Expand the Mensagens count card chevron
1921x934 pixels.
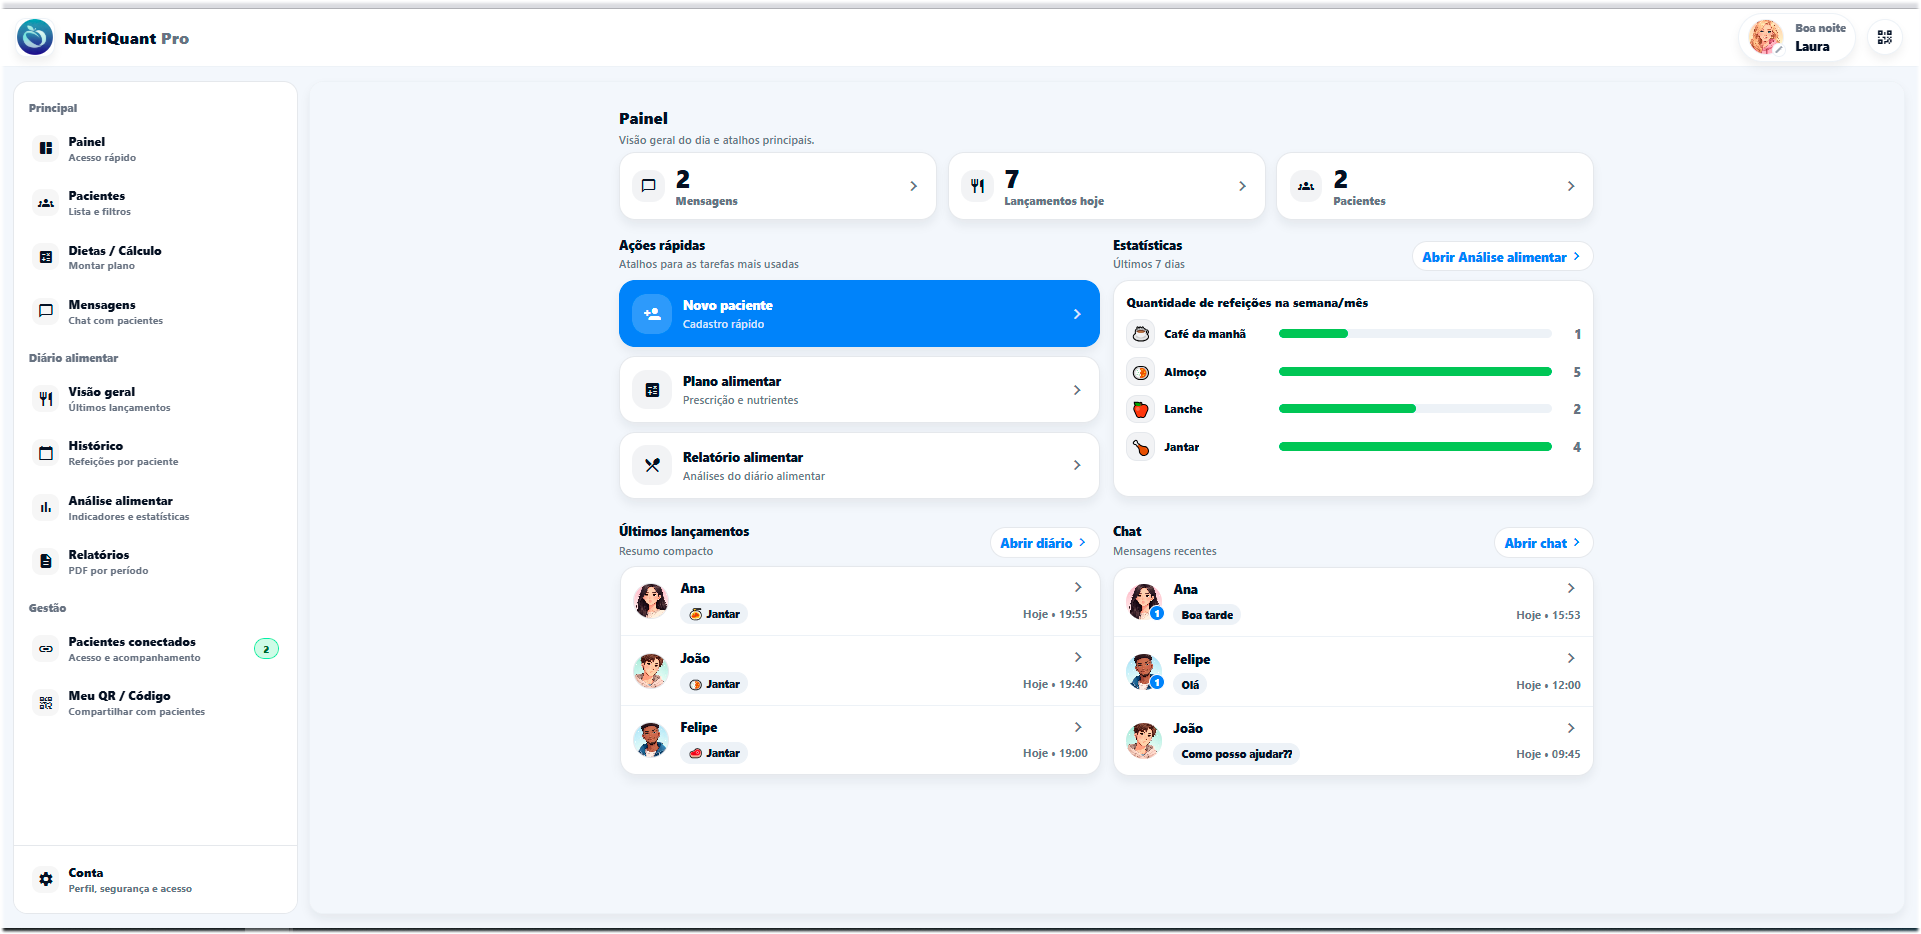[x=913, y=186]
